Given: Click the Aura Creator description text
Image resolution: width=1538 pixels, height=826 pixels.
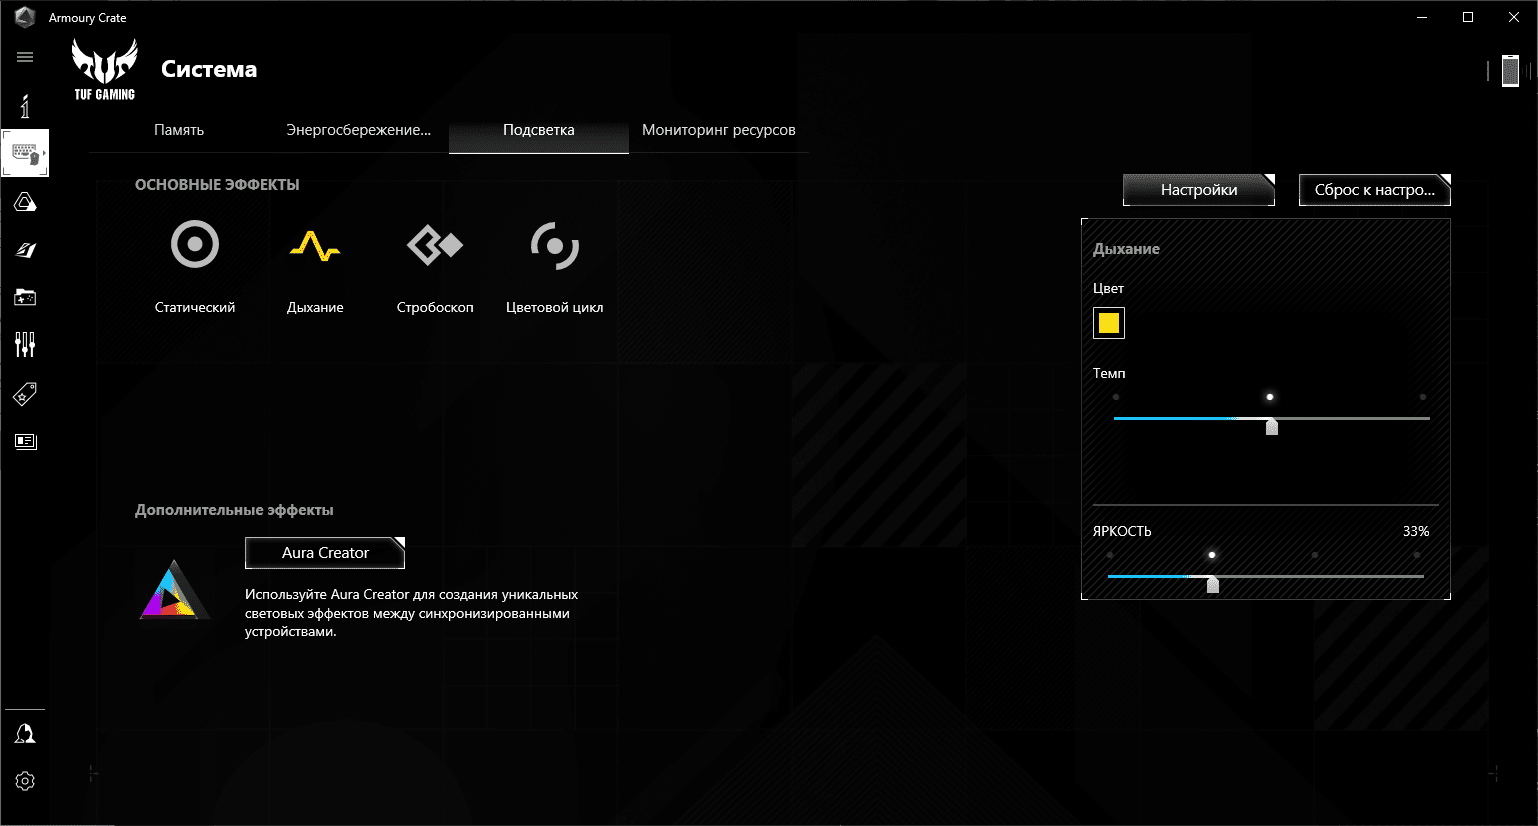Looking at the screenshot, I should coord(412,613).
